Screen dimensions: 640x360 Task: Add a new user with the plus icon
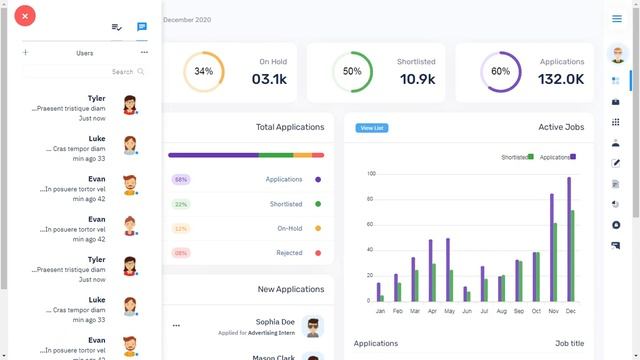point(25,52)
